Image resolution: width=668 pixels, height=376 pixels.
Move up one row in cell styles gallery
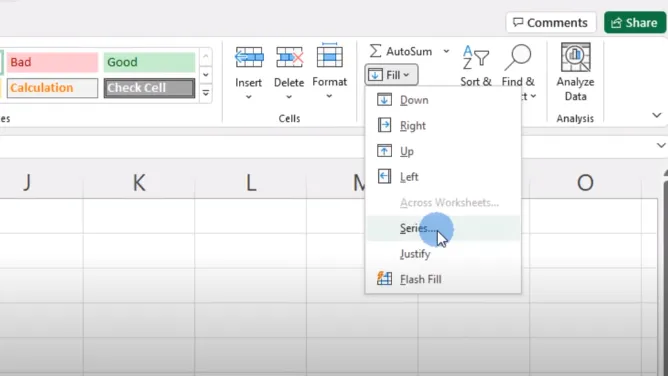[x=206, y=56]
